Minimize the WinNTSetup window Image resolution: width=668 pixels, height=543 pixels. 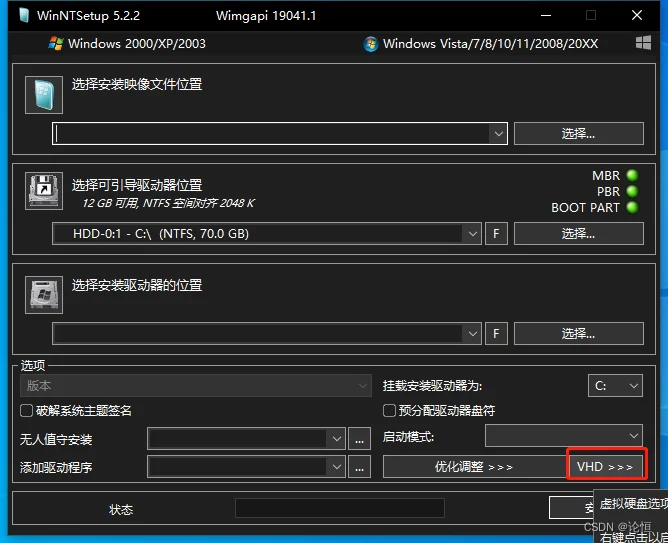546,15
